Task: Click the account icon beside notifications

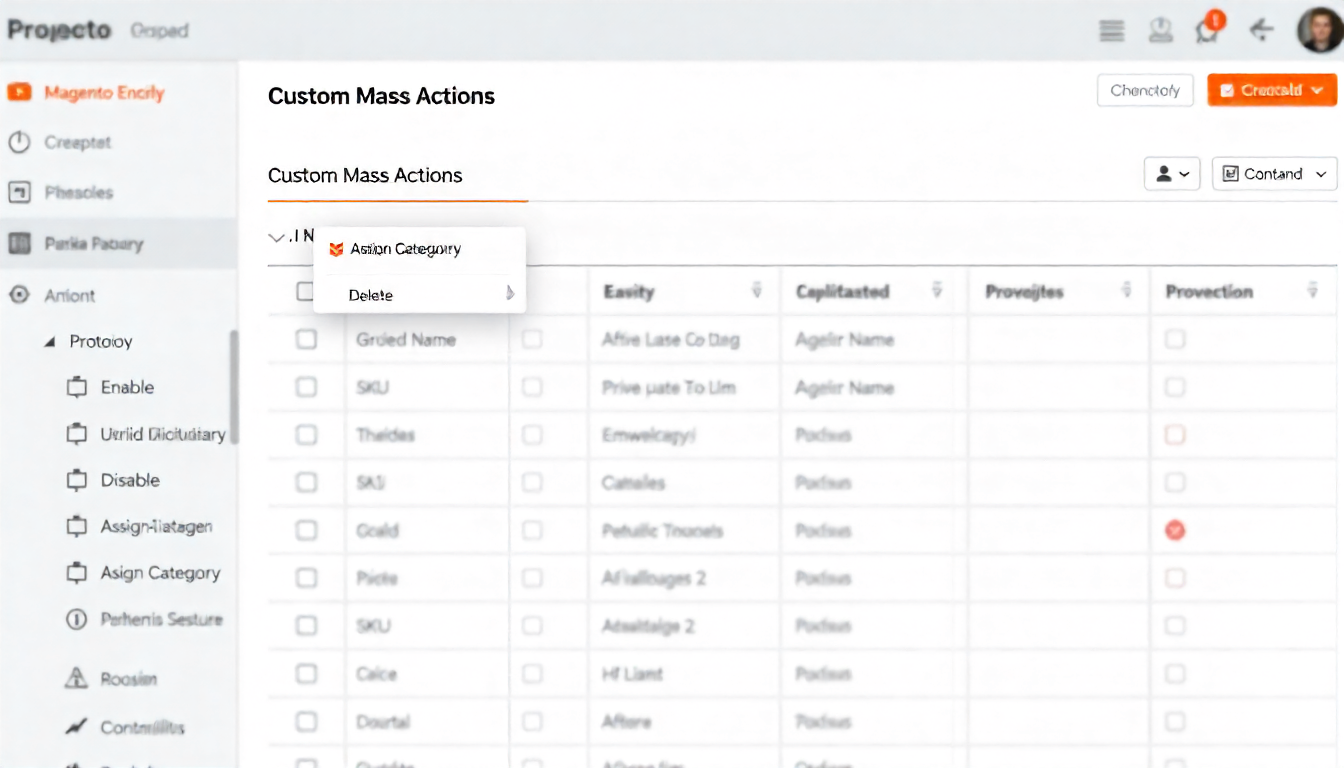Action: click(1160, 31)
